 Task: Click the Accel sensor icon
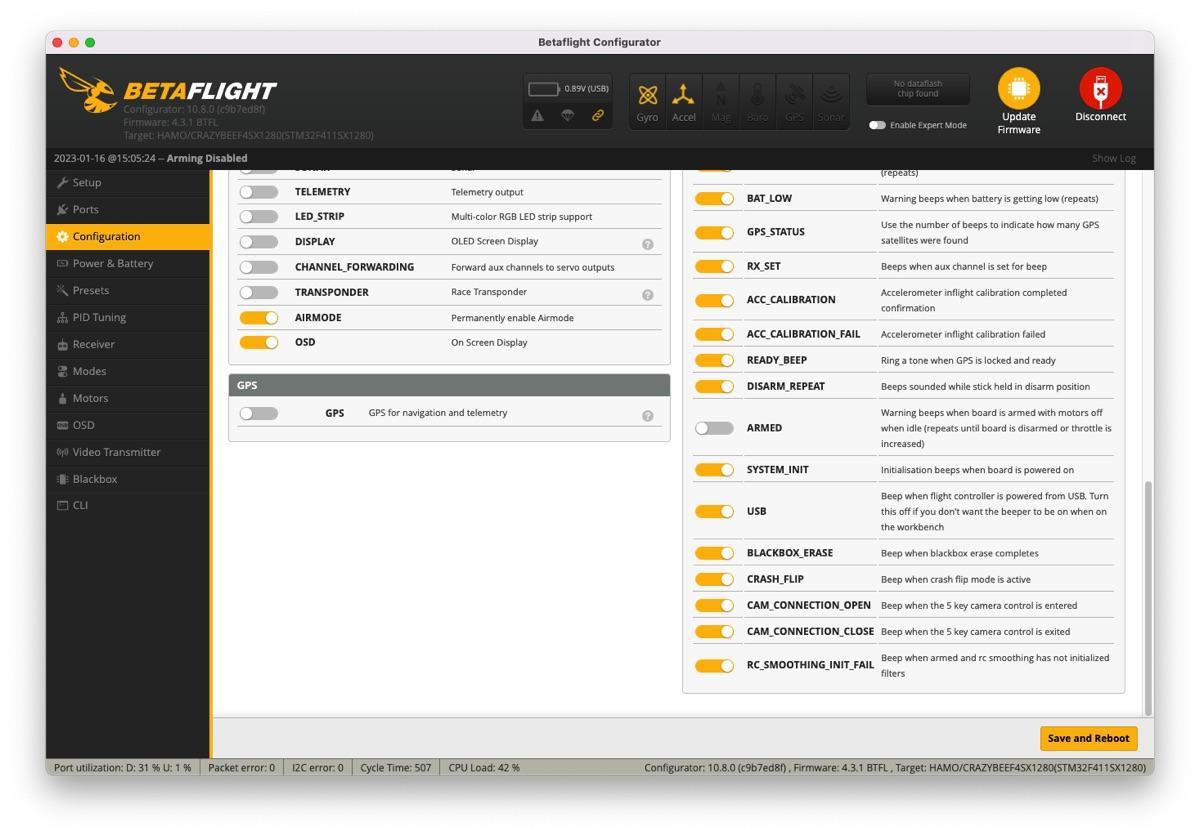pyautogui.click(x=683, y=101)
